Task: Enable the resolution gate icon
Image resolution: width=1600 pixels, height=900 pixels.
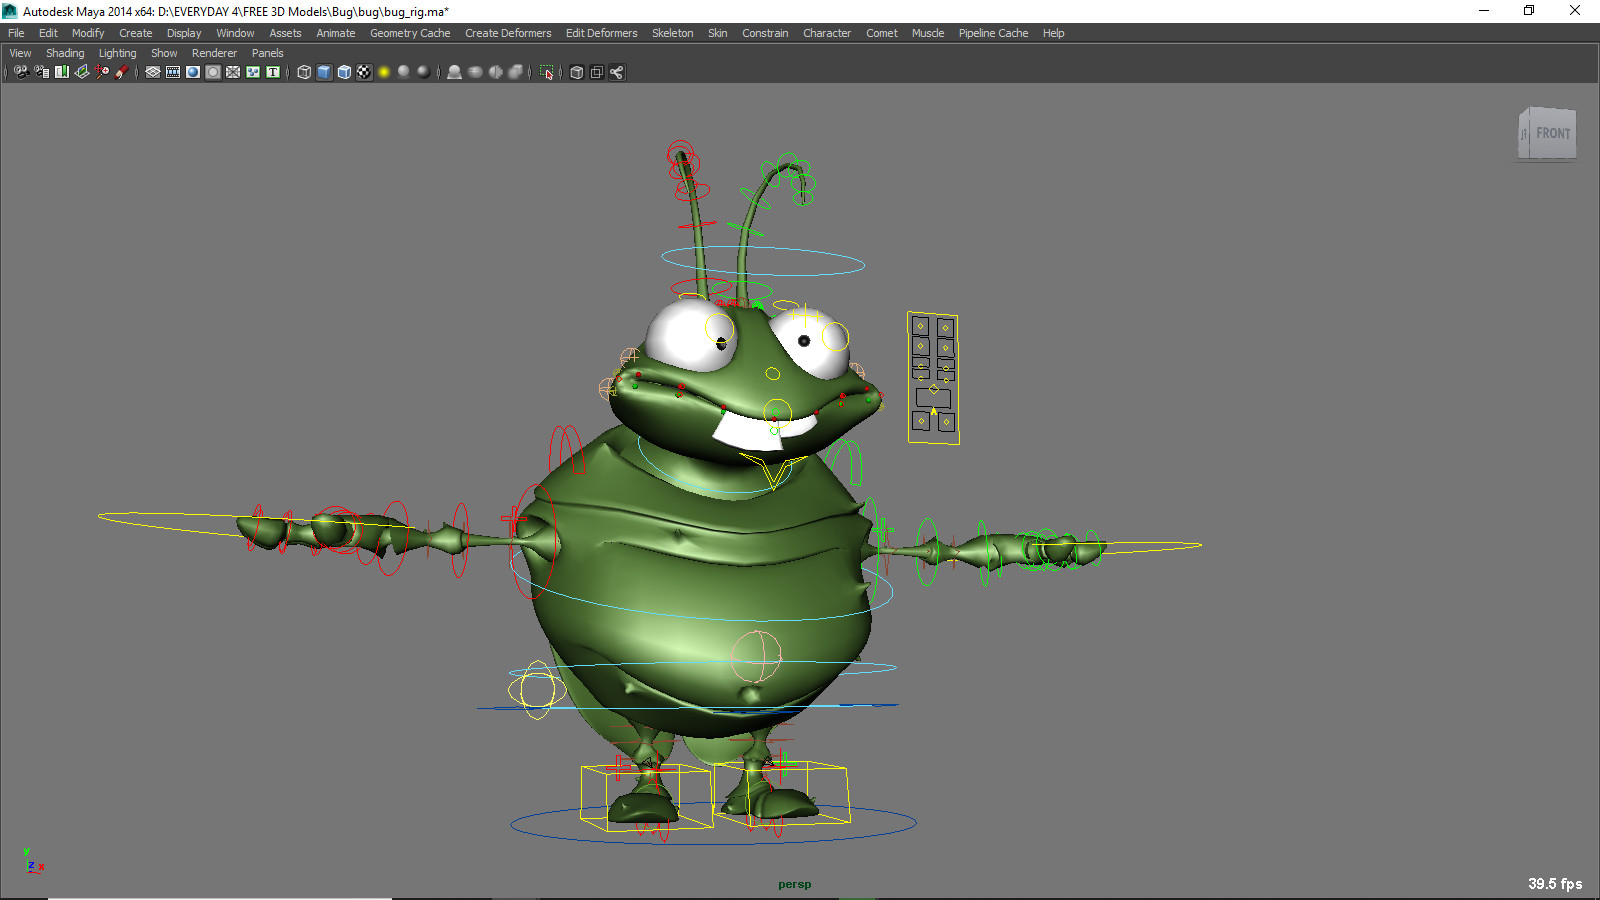Action: 191,72
